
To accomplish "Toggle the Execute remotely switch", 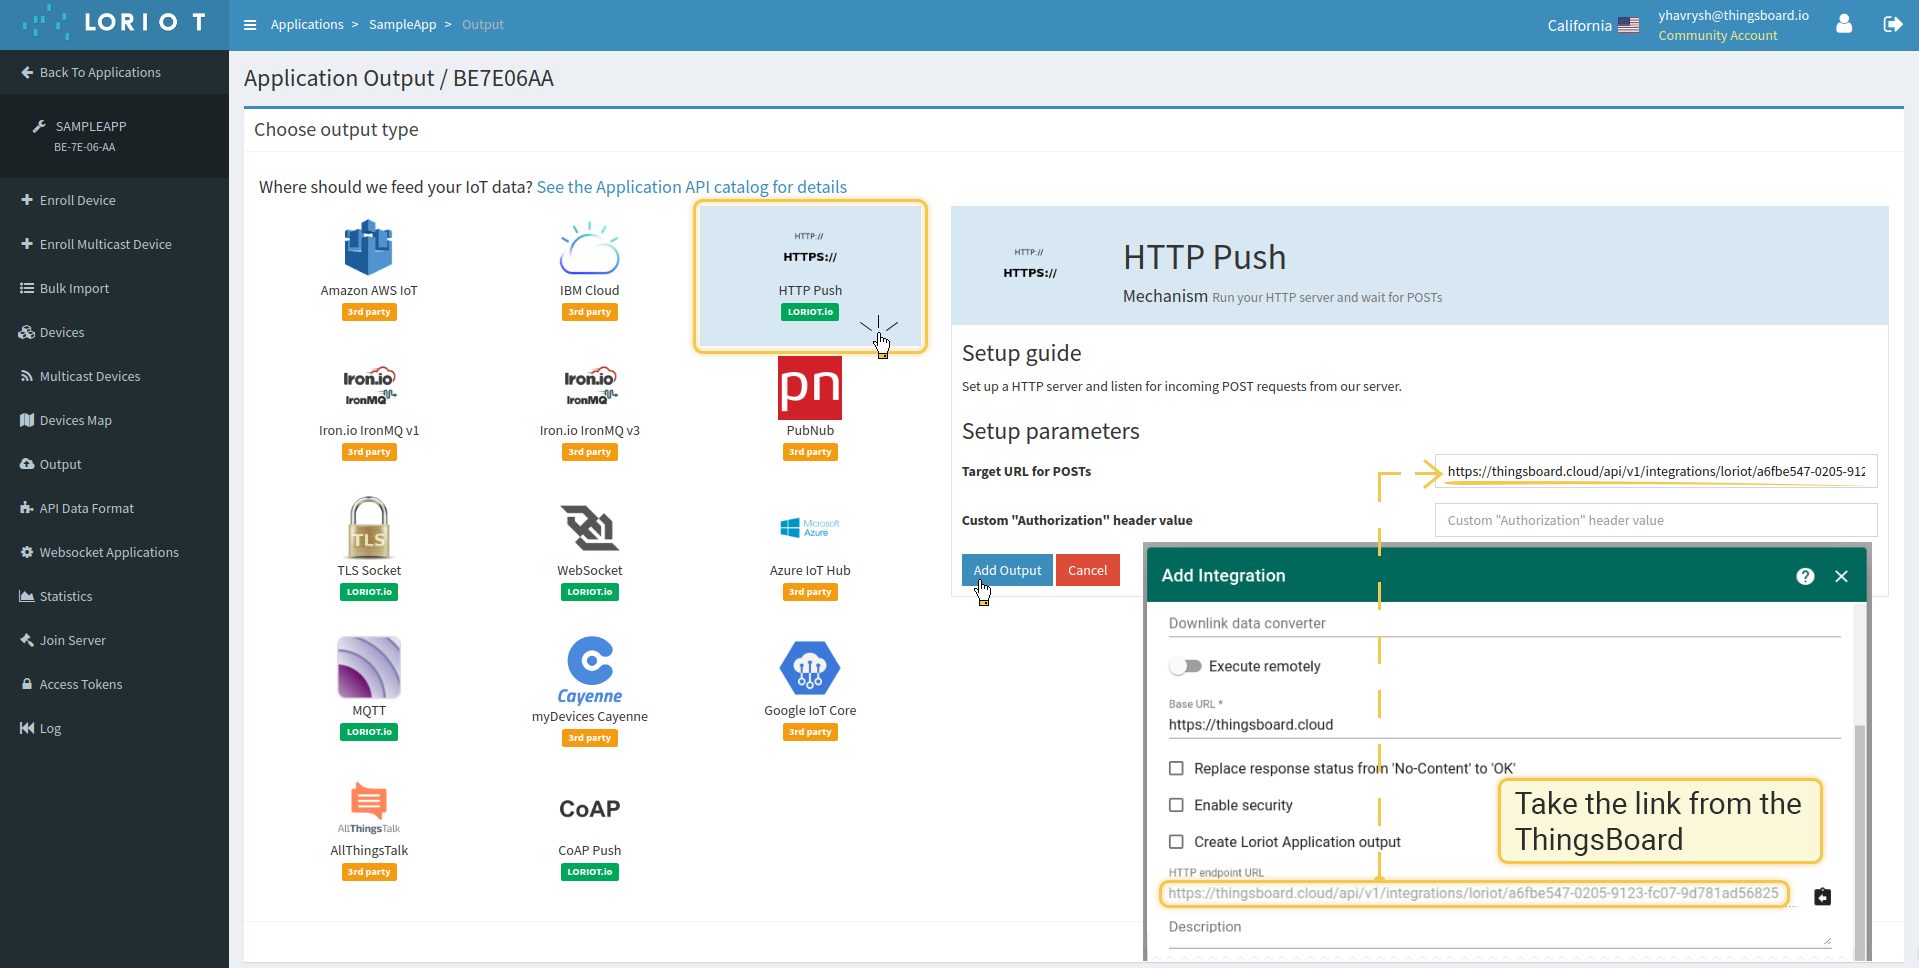I will [1186, 666].
